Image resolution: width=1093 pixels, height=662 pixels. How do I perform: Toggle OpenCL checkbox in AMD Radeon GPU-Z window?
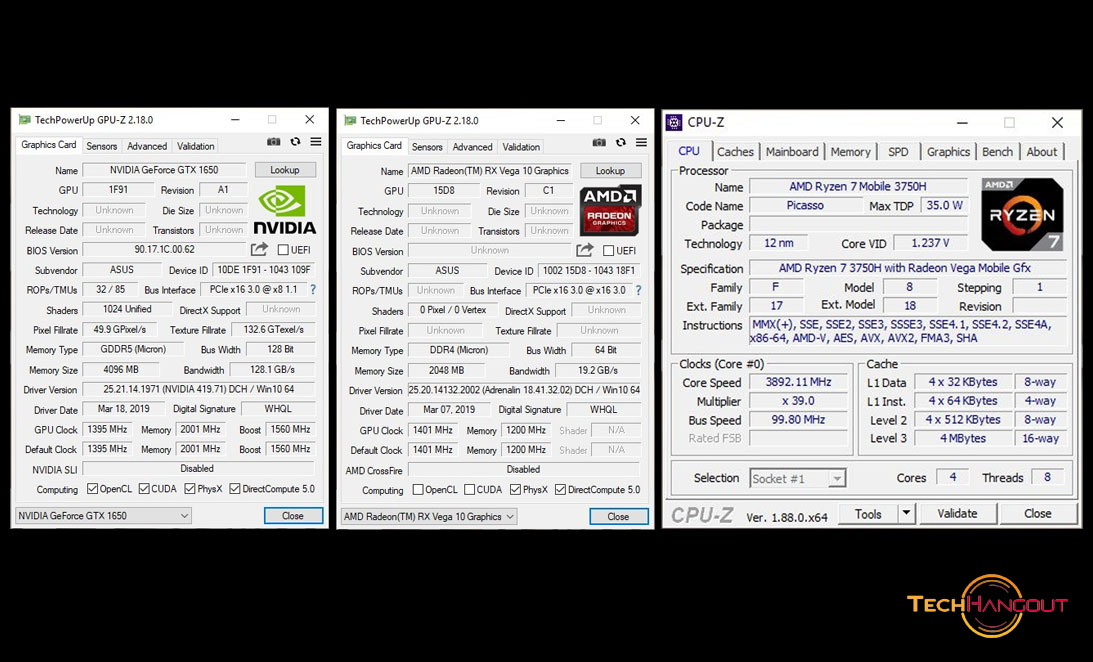pyautogui.click(x=418, y=489)
